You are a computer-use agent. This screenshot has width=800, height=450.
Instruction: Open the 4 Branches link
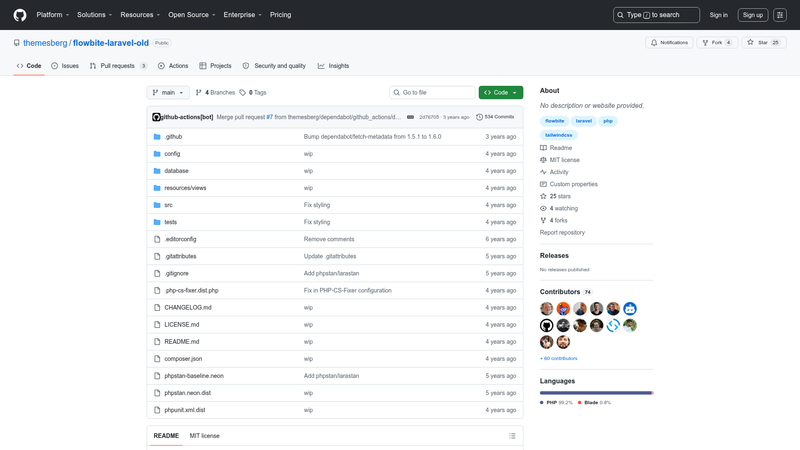[x=215, y=92]
